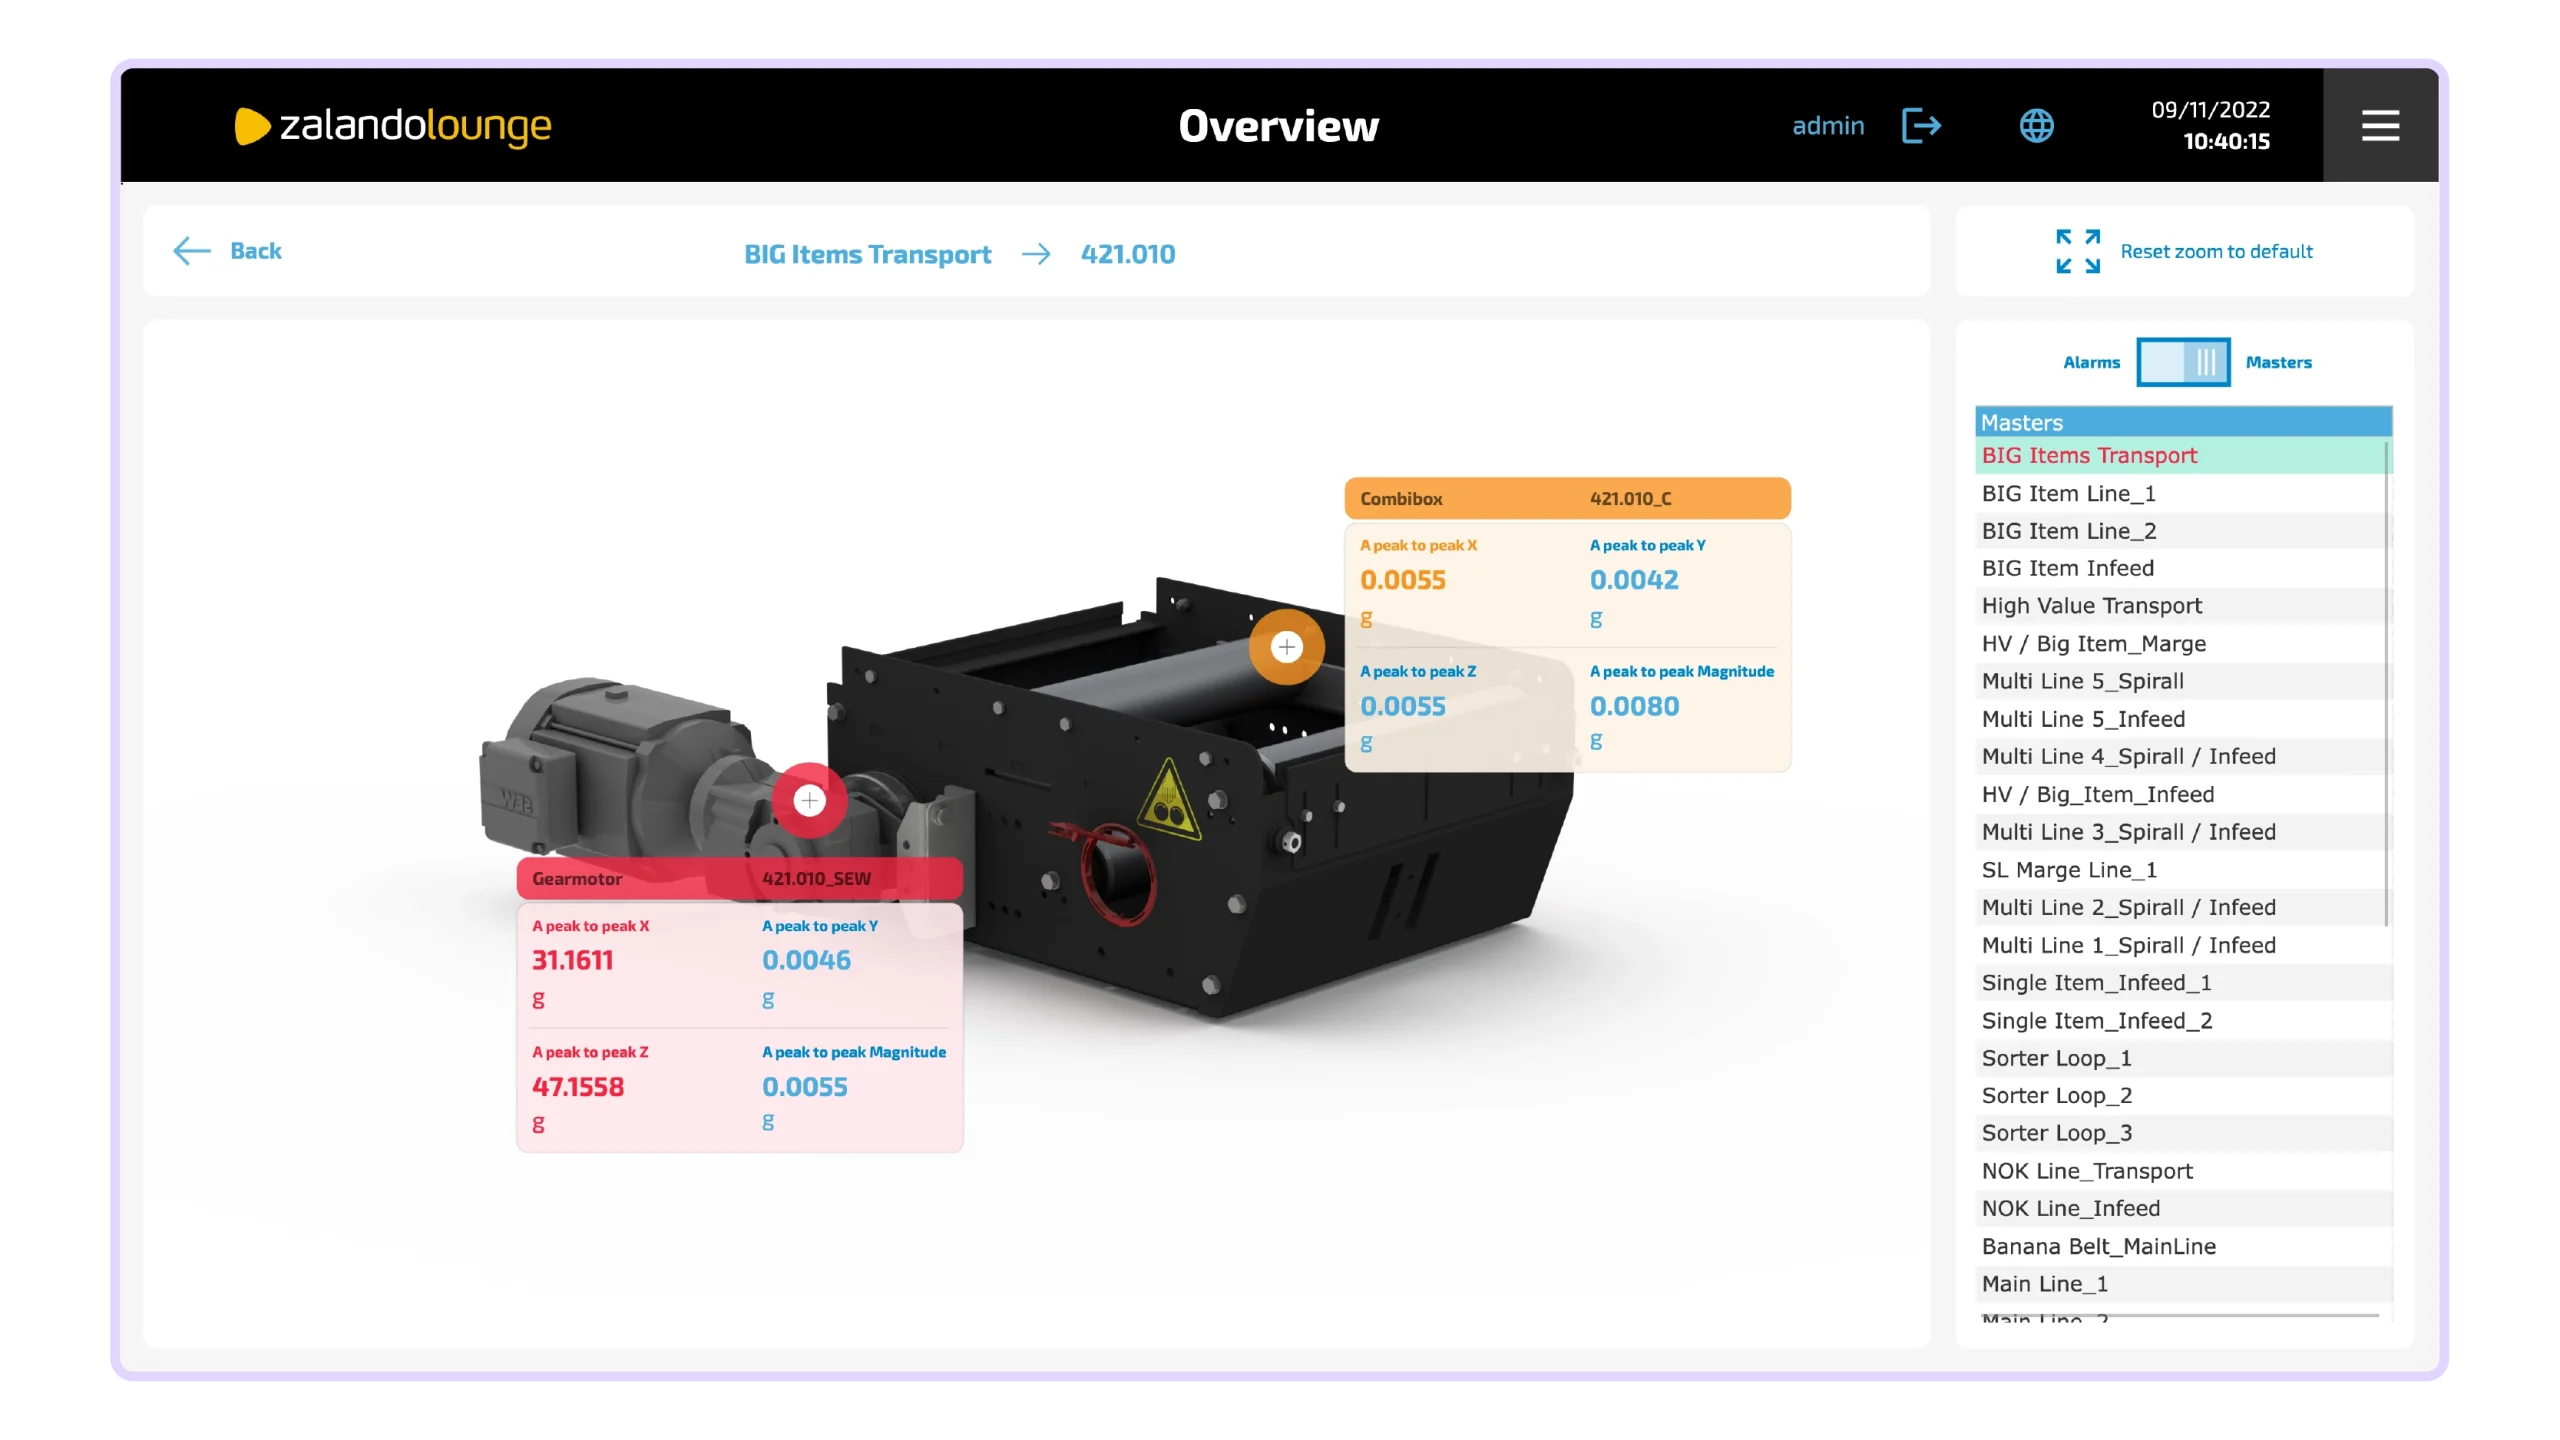Select Banana Belt_MainLine
Image resolution: width=2560 pixels, height=1440 pixels.
coord(2181,1246)
